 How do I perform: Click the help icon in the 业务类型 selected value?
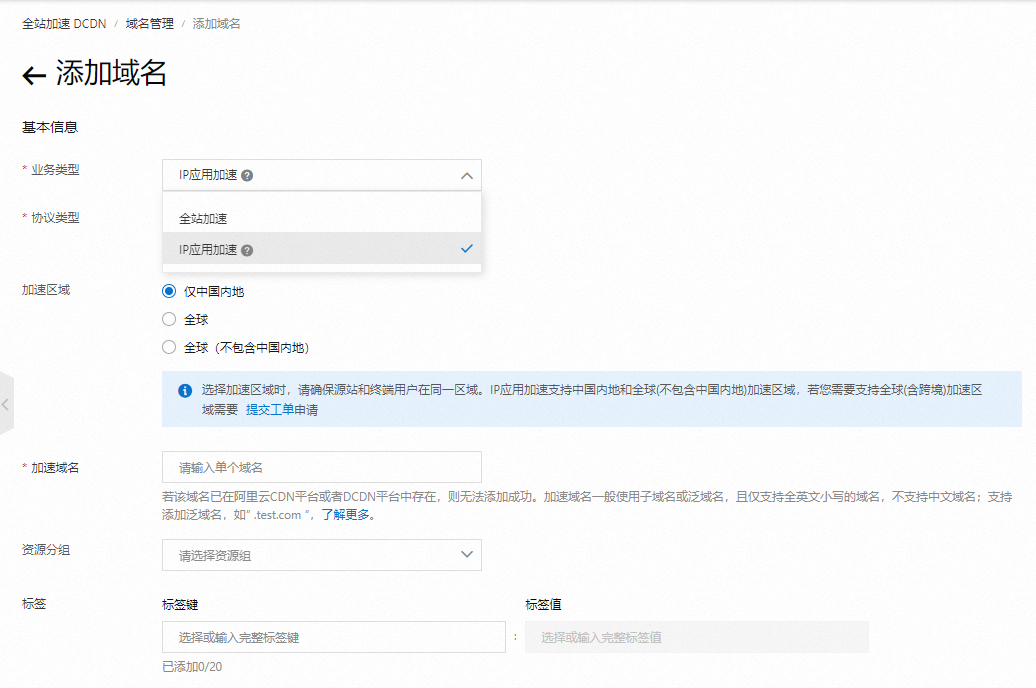tap(247, 176)
